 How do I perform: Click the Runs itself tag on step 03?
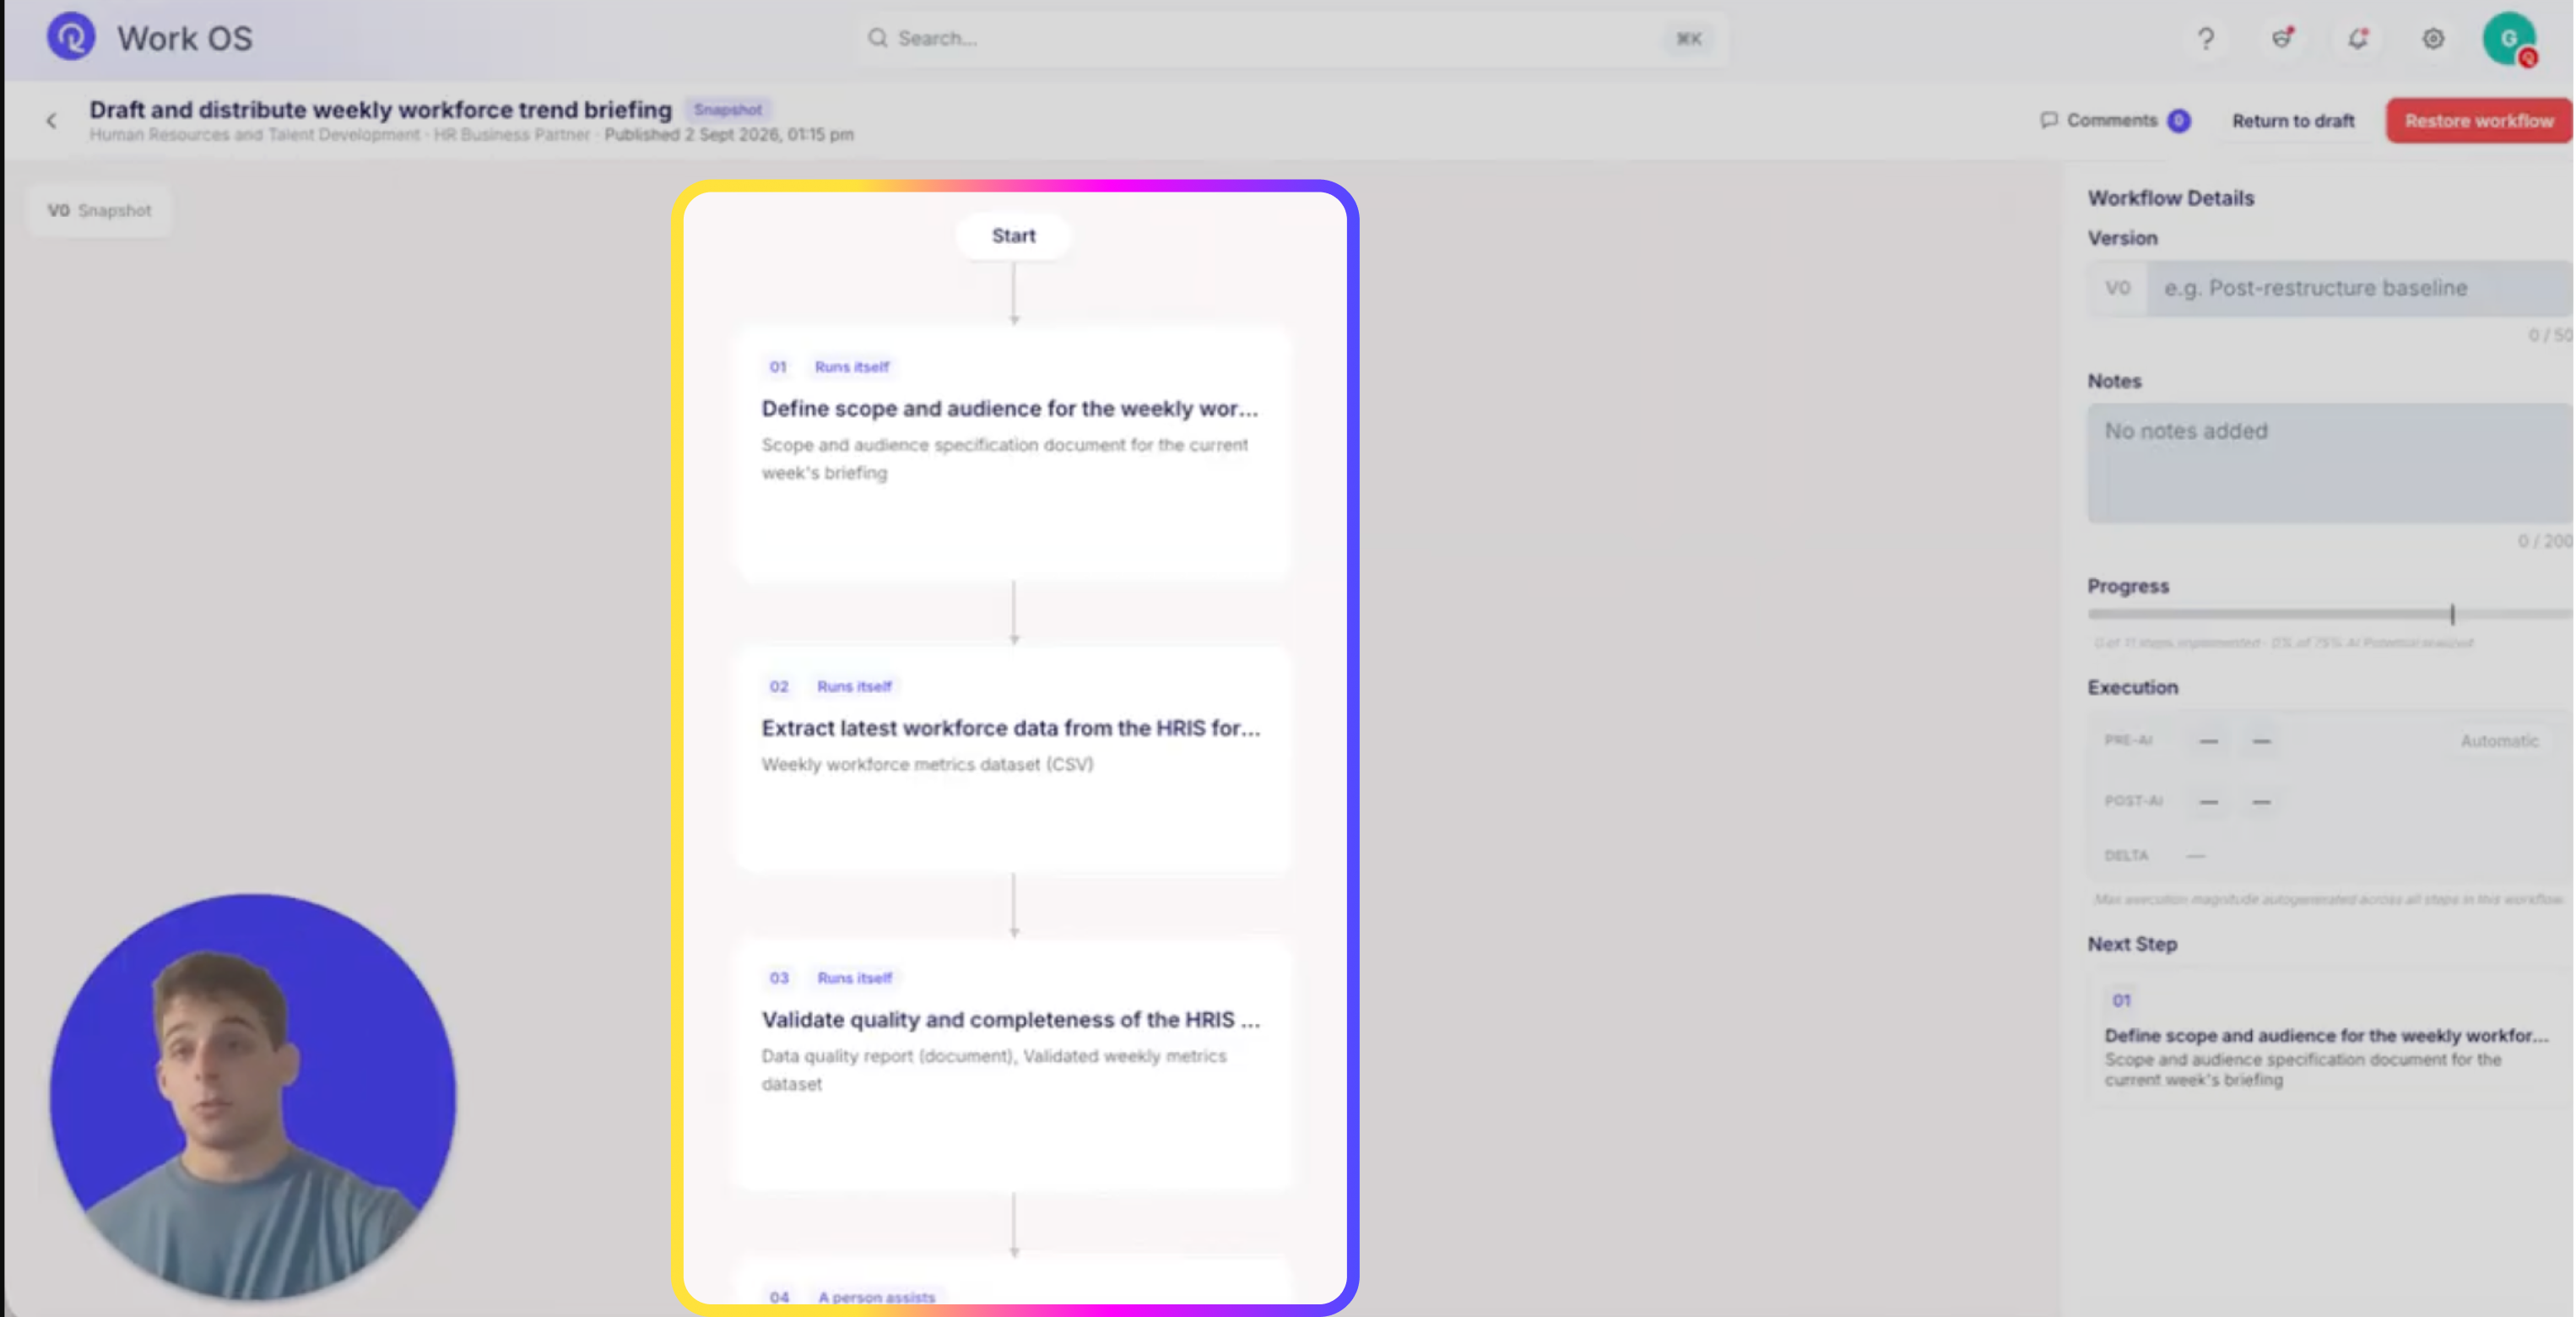(x=855, y=978)
